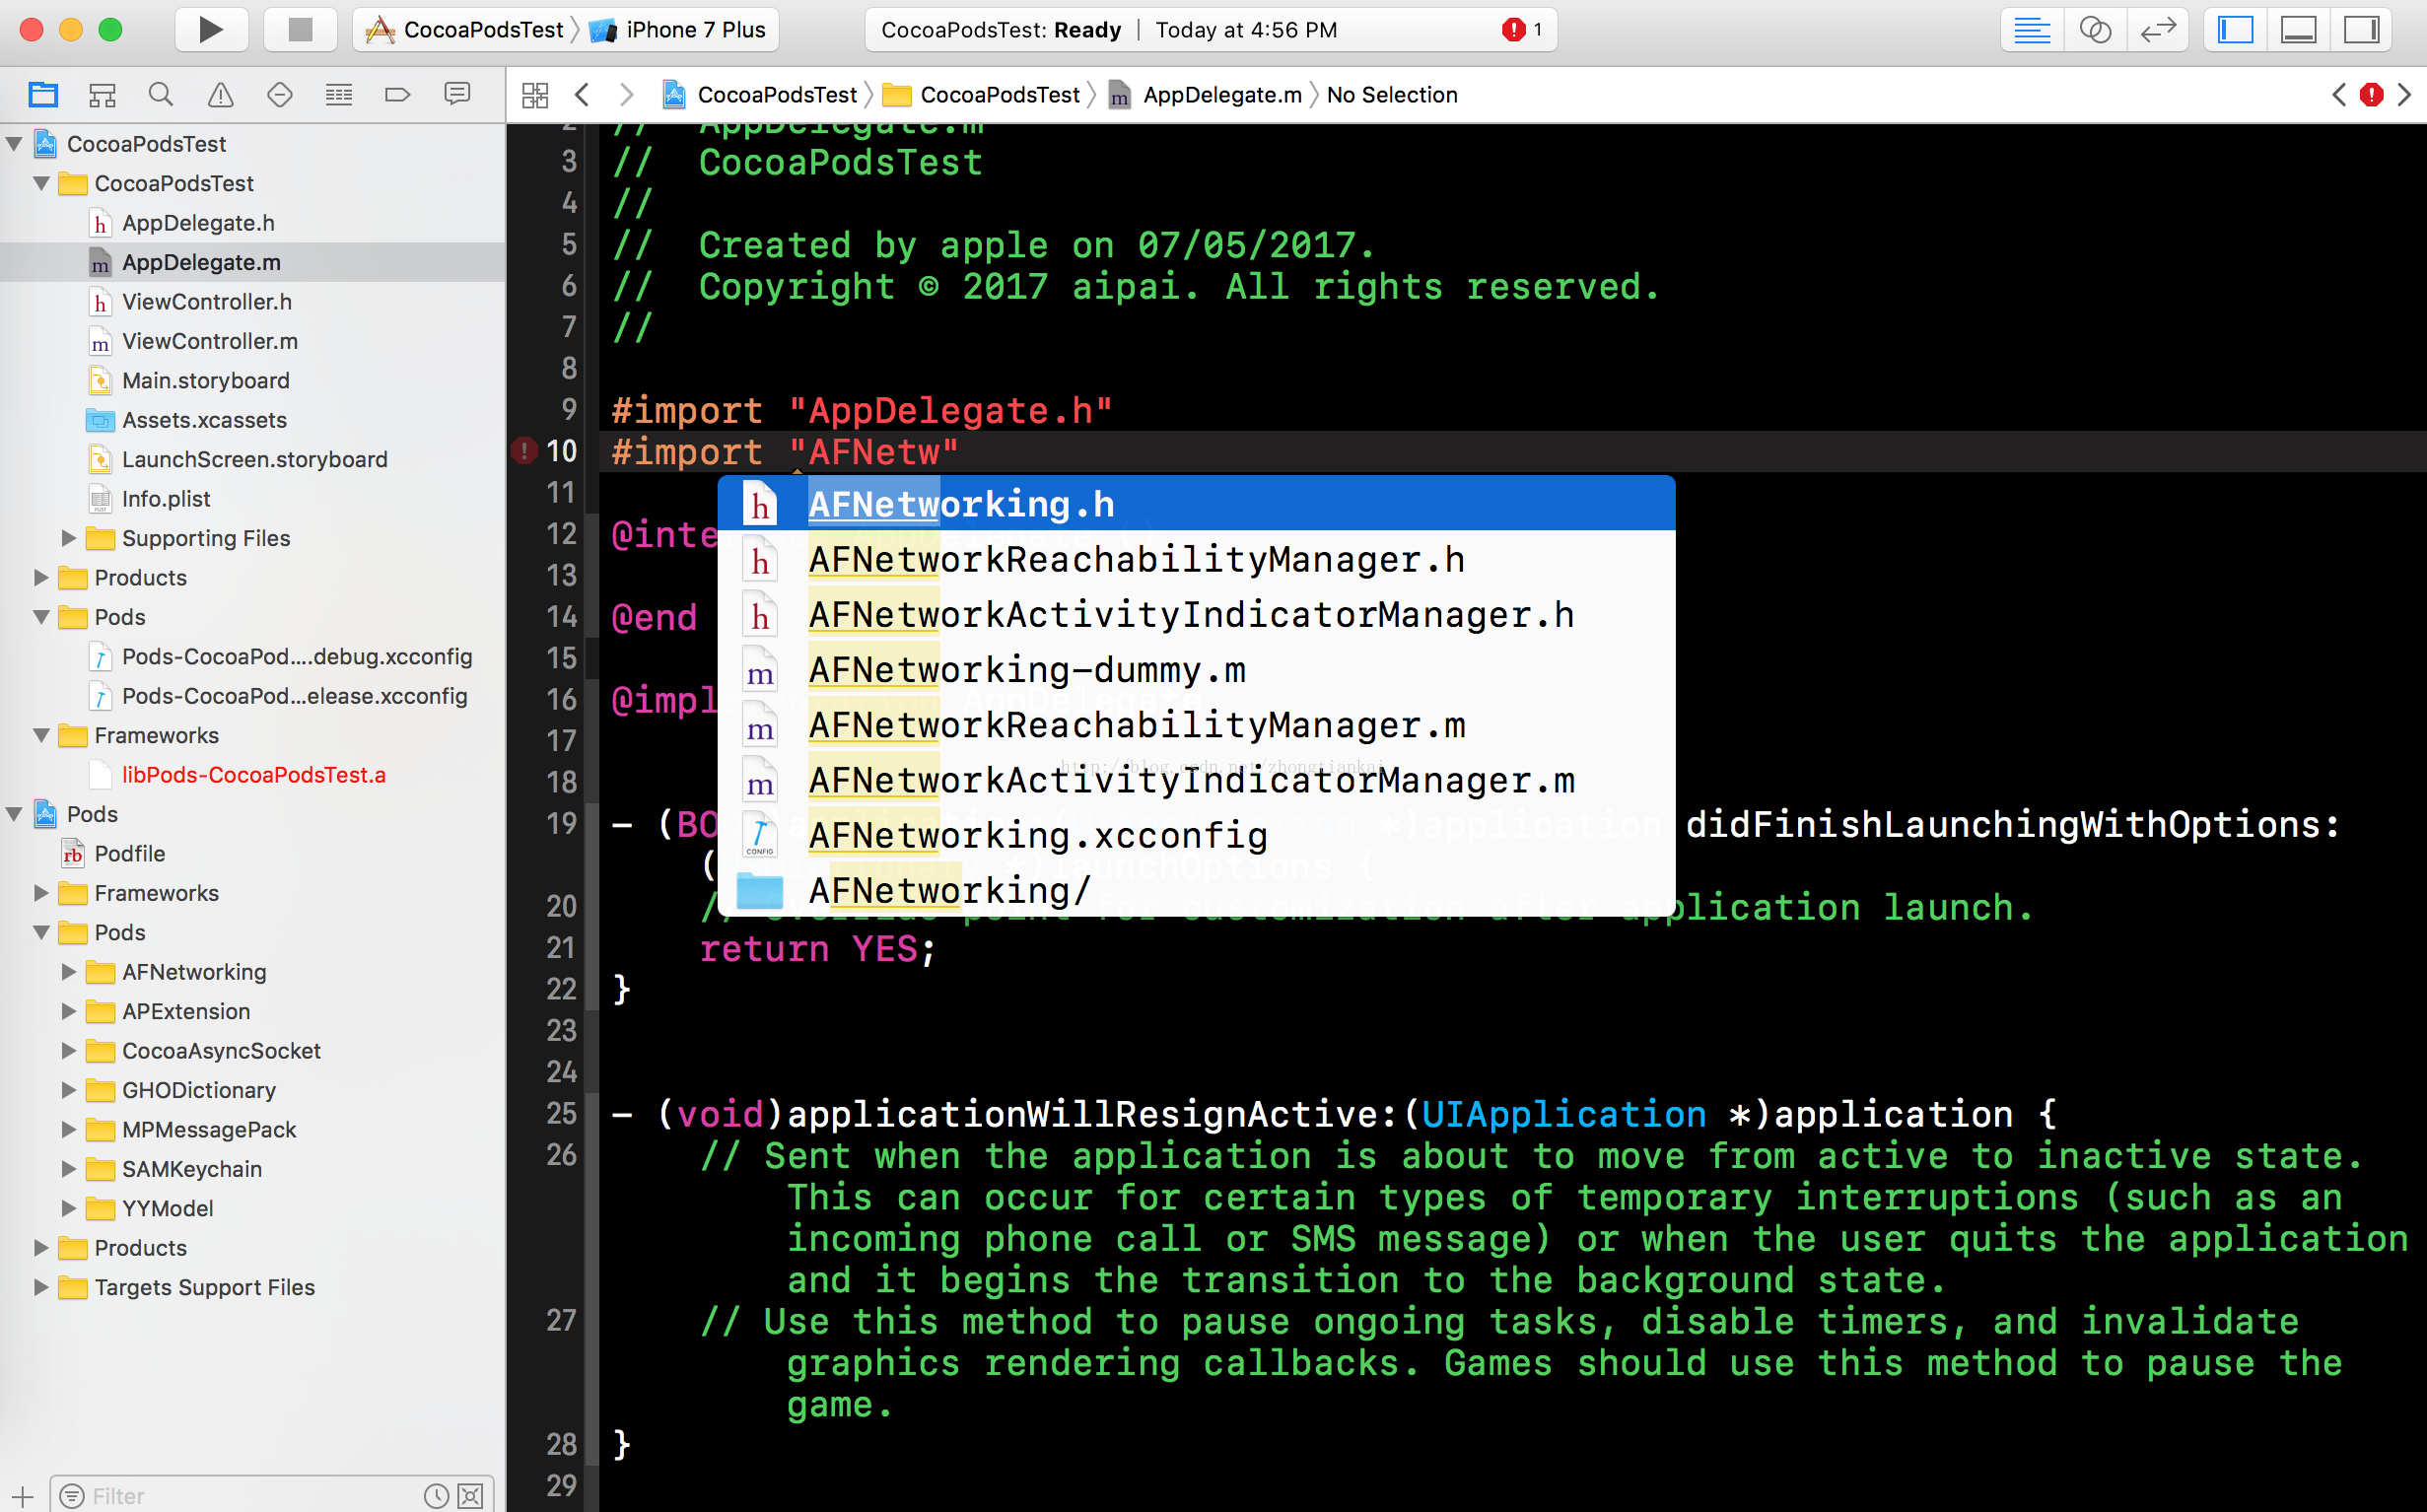
Task: Open the Podfile
Action: (252, 854)
